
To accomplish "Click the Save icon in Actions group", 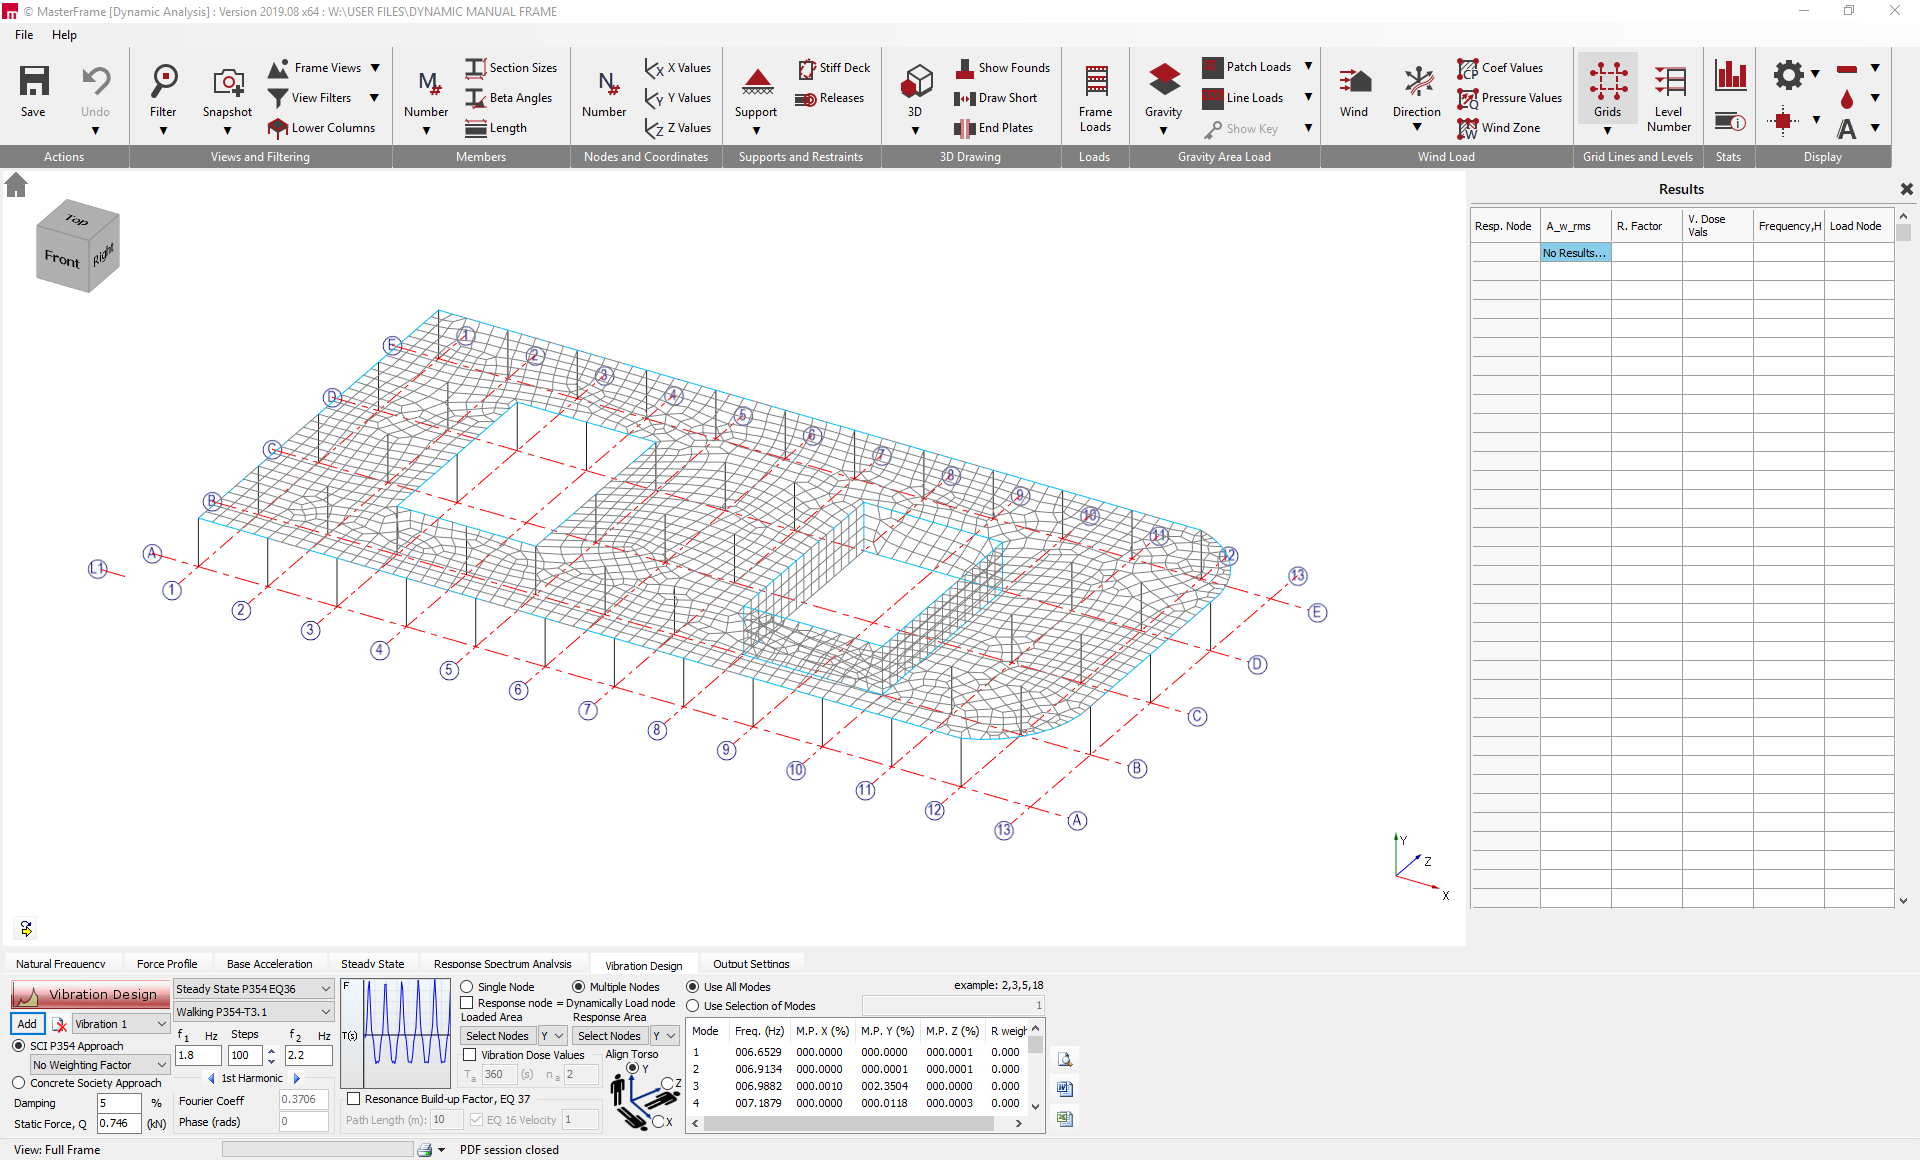I will [34, 81].
